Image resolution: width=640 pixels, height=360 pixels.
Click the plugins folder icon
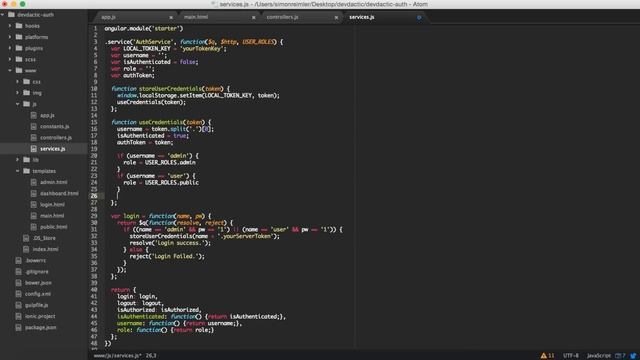tap(19, 48)
